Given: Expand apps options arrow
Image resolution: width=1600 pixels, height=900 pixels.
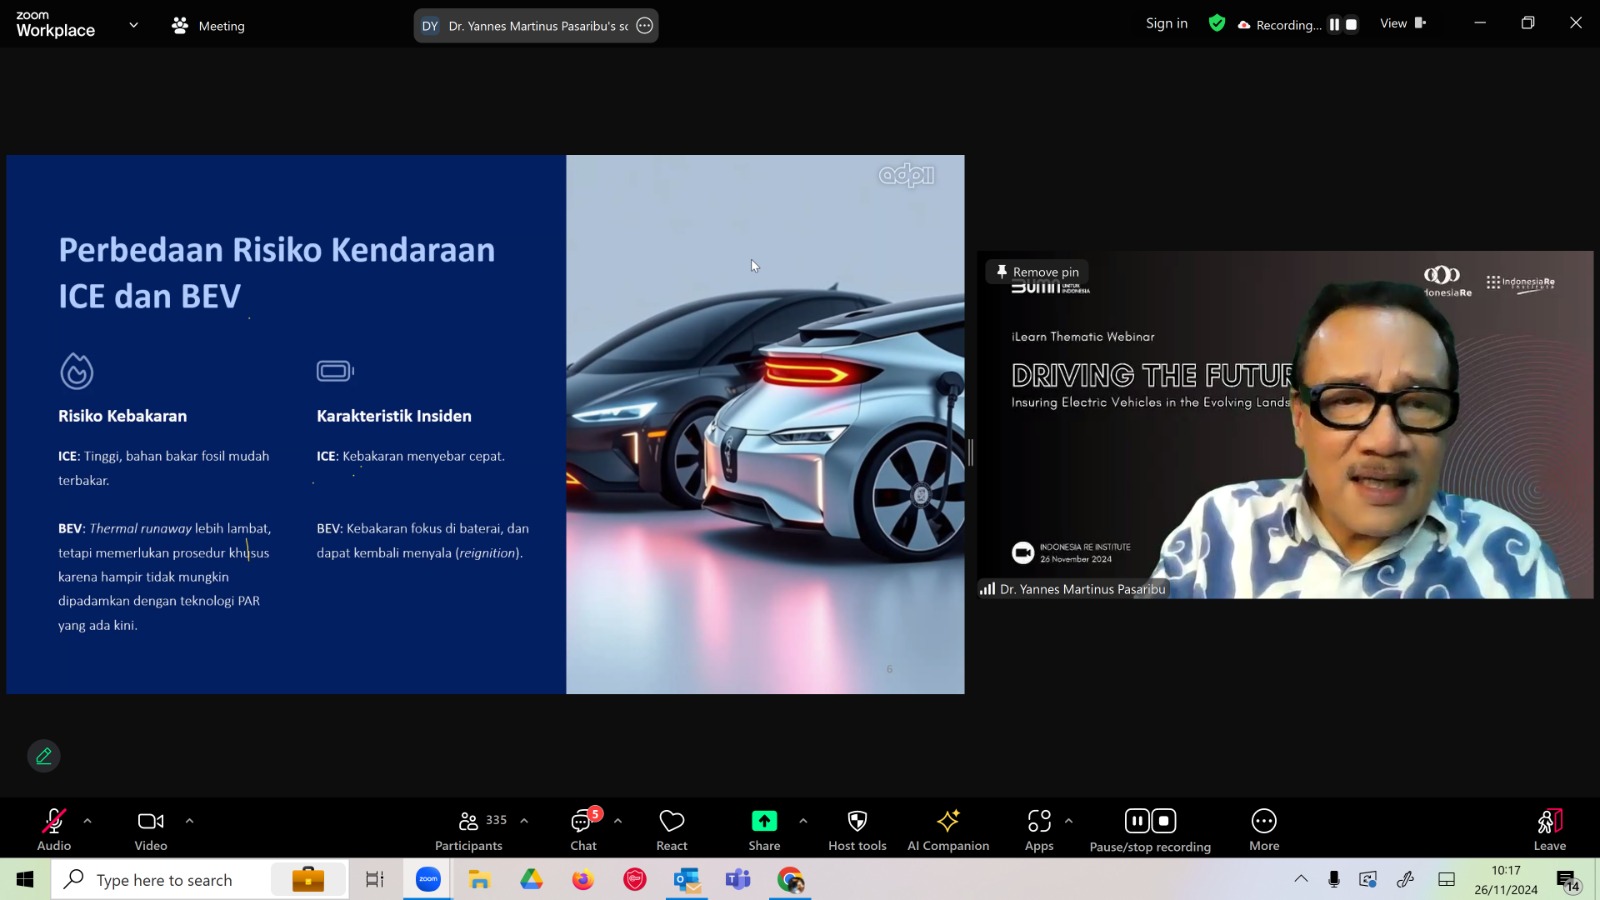Looking at the screenshot, I should pyautogui.click(x=1069, y=821).
